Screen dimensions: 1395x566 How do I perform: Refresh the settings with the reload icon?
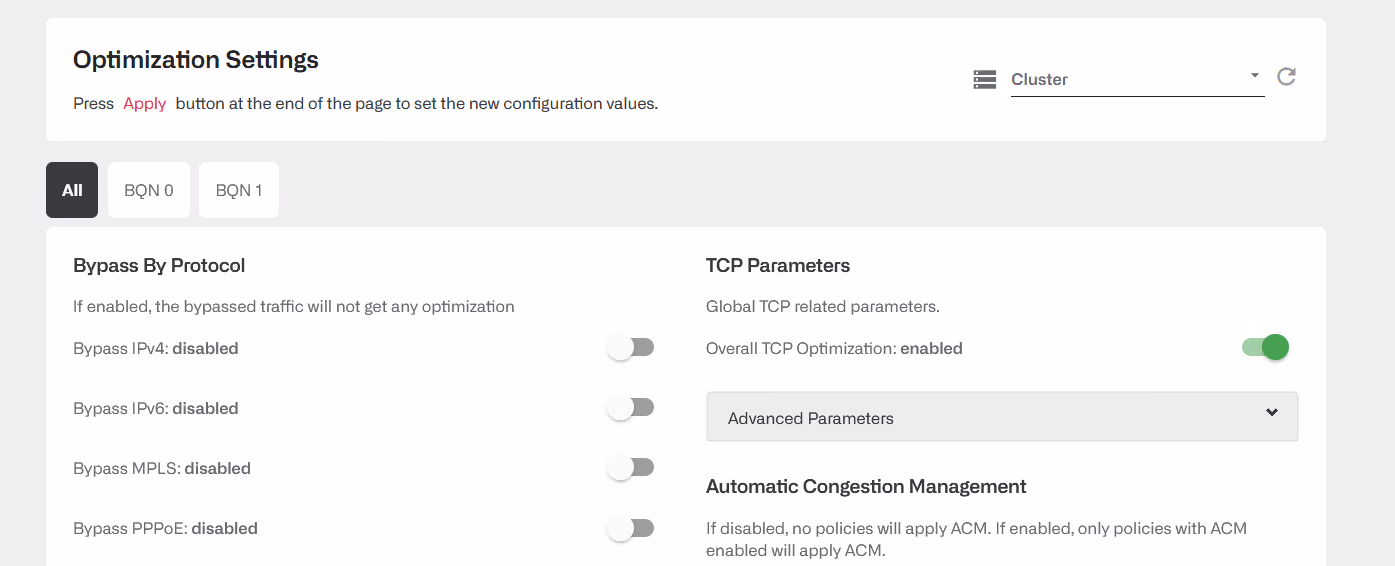(1286, 77)
